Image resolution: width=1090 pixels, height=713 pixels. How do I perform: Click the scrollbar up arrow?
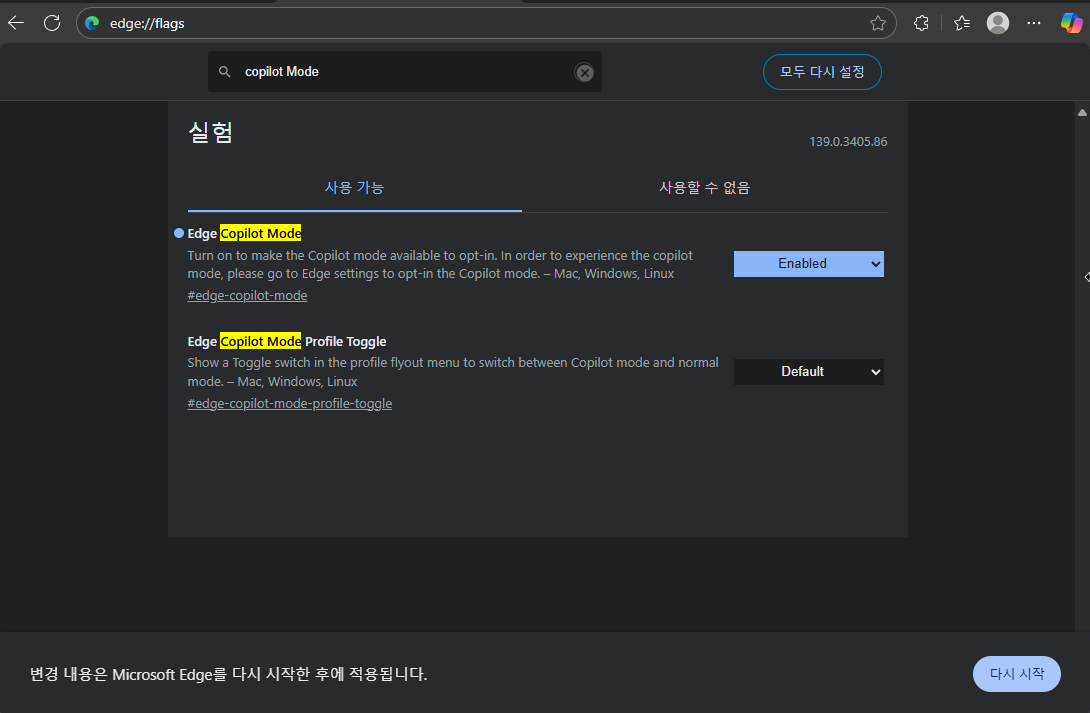click(x=1082, y=113)
